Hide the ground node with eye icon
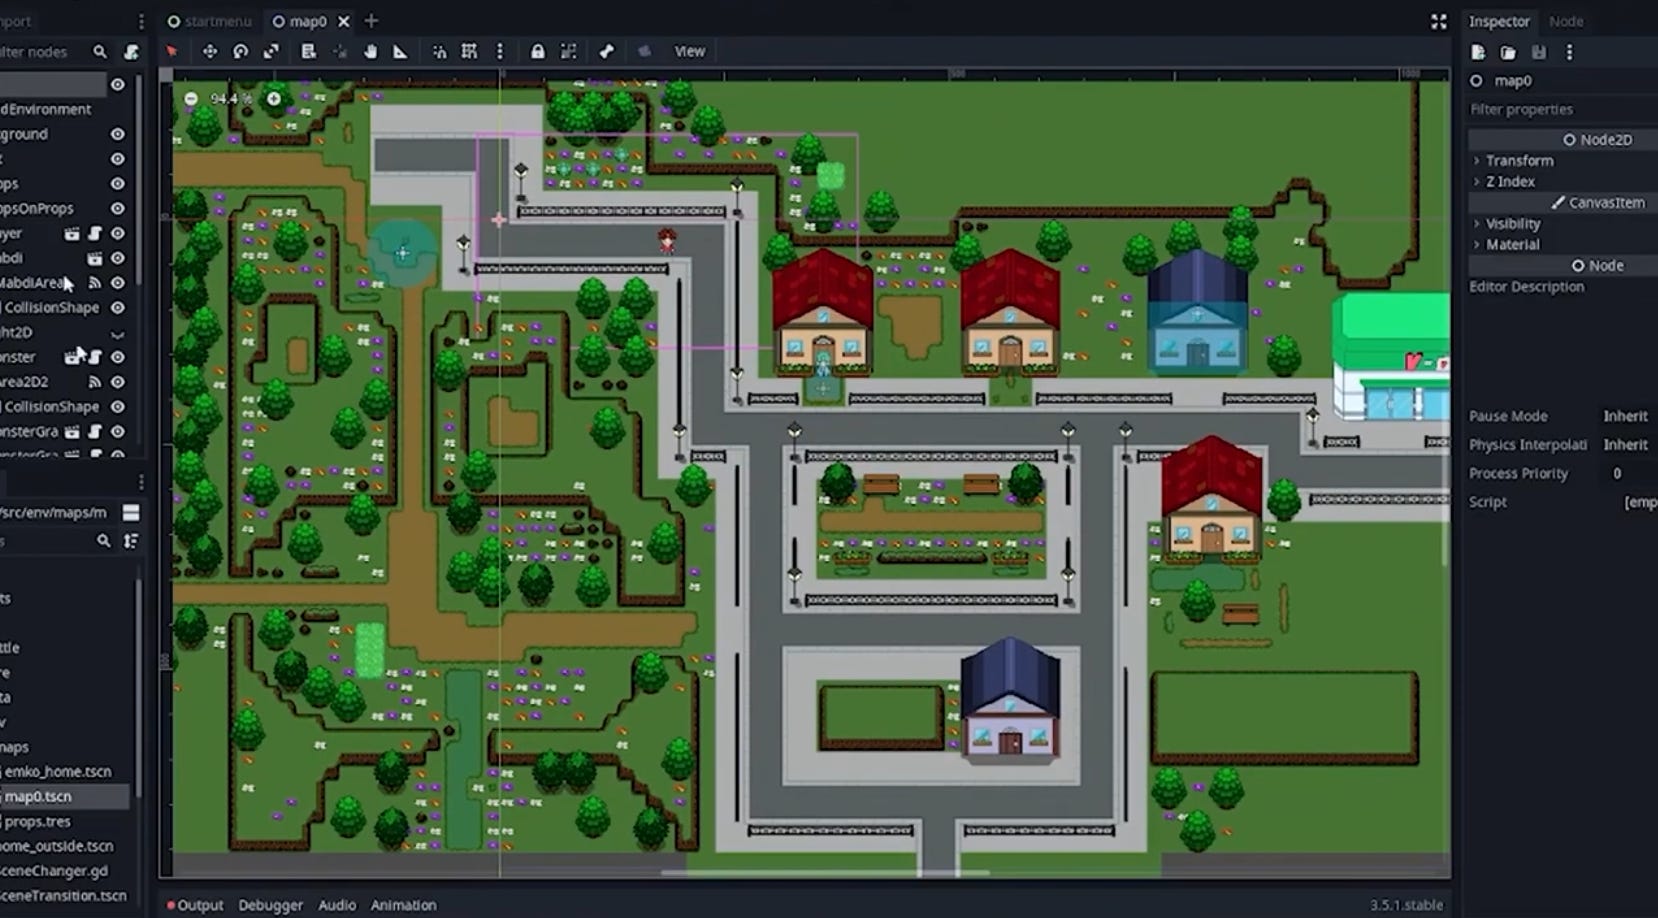Screen dimensions: 1658x918 click(x=117, y=134)
